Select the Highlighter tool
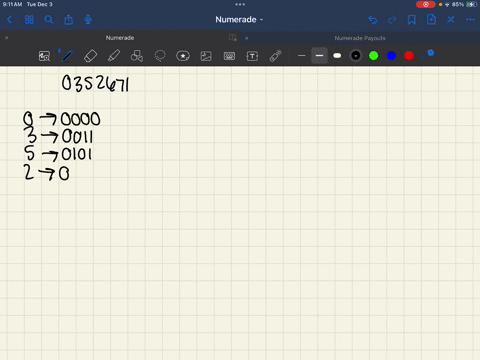The image size is (480, 360). pos(114,56)
